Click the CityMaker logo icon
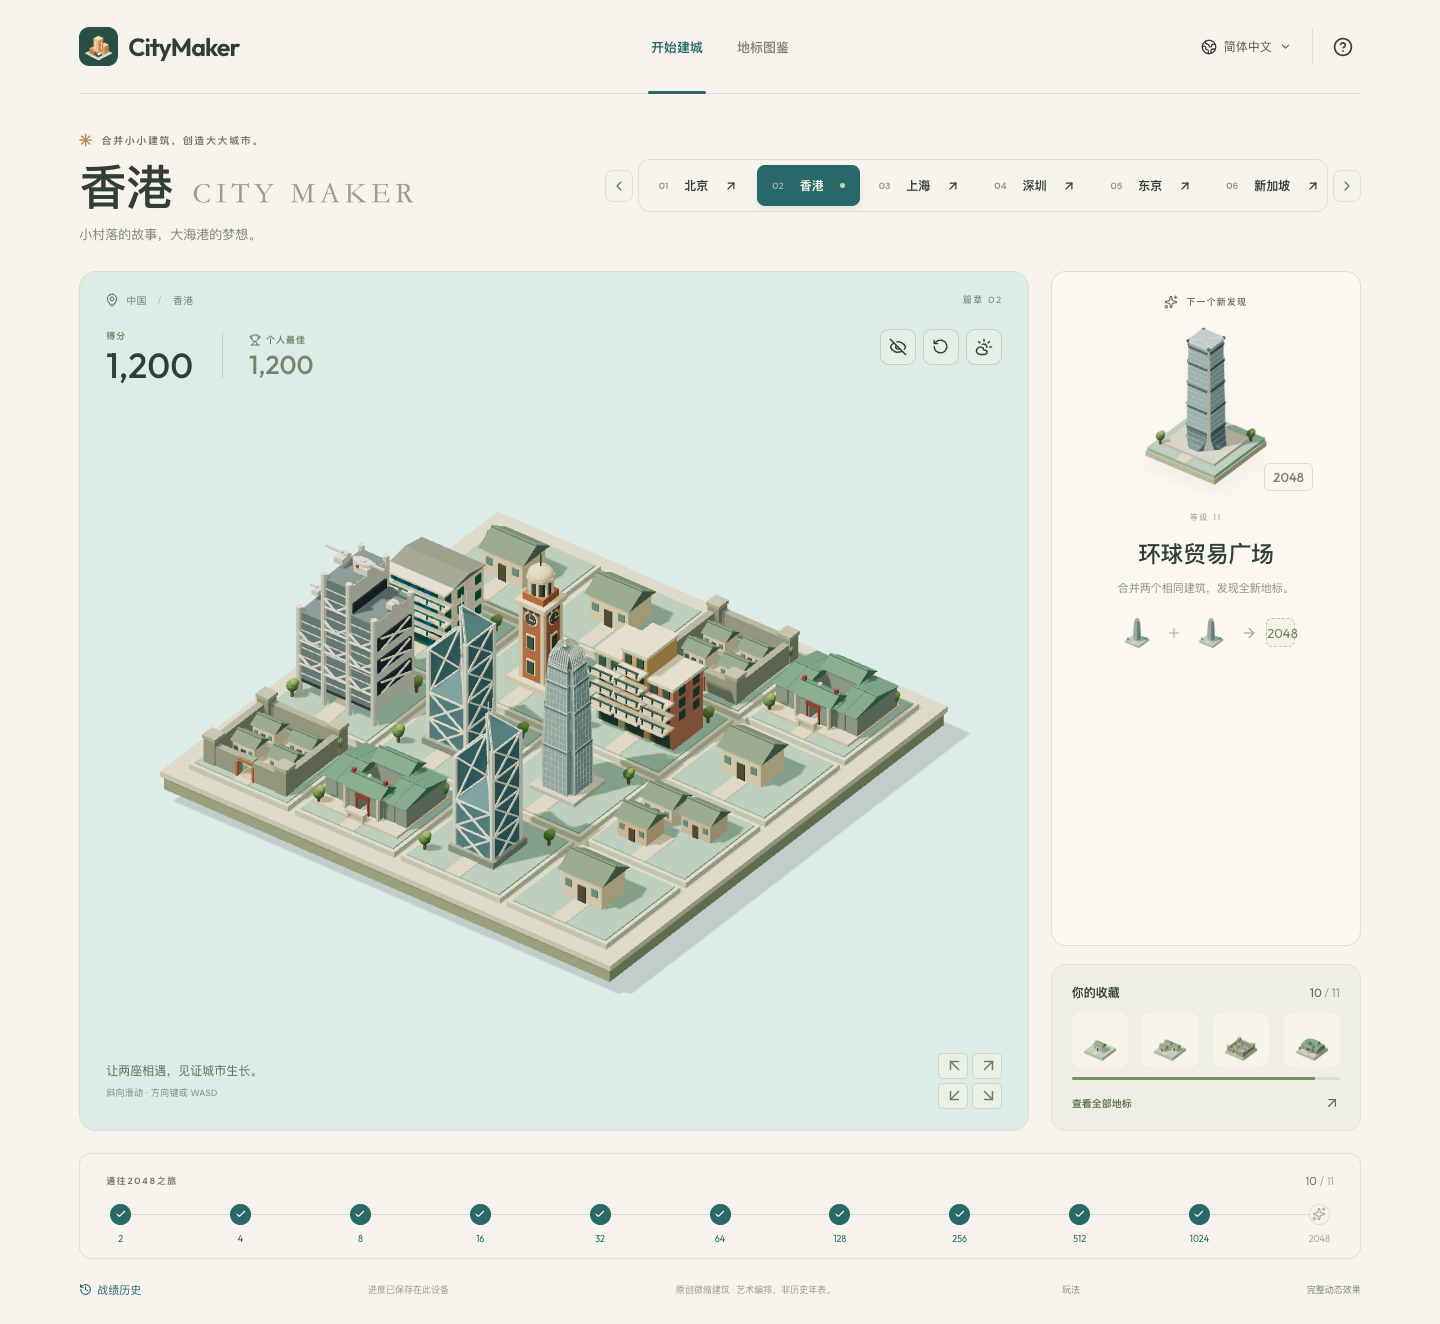The width and height of the screenshot is (1440, 1324). [x=98, y=47]
